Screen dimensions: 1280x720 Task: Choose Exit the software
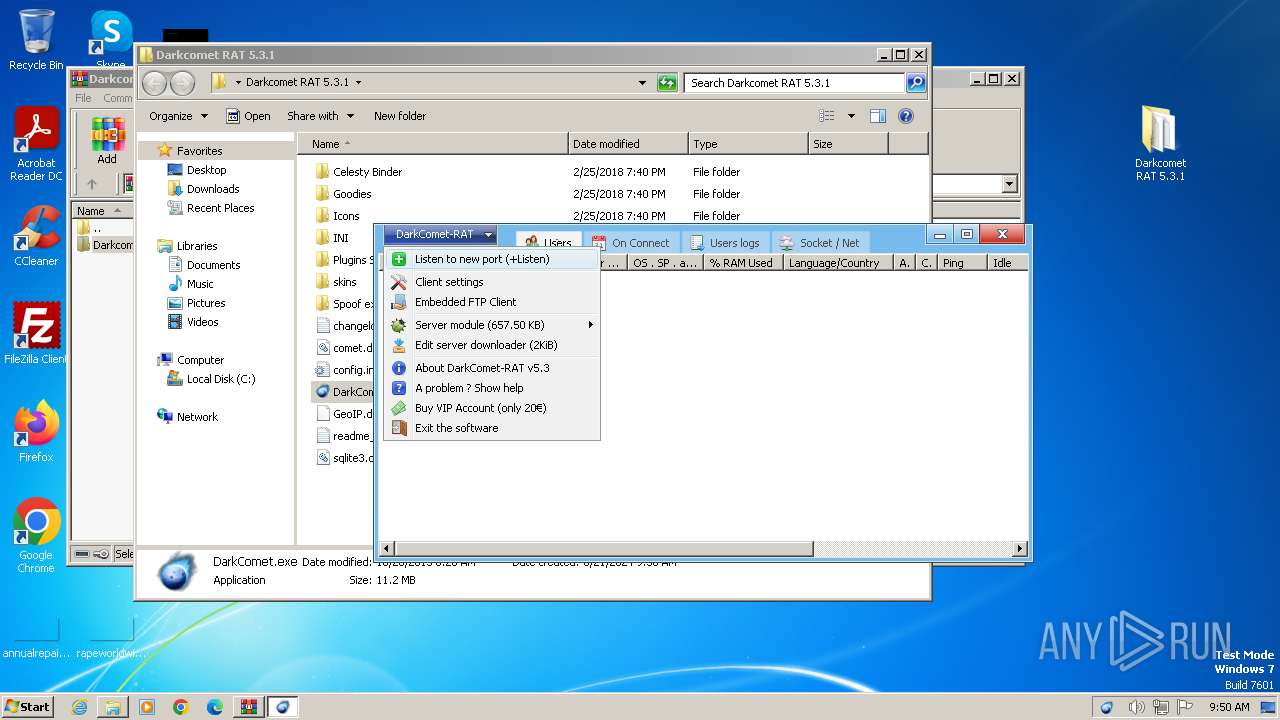491,428
